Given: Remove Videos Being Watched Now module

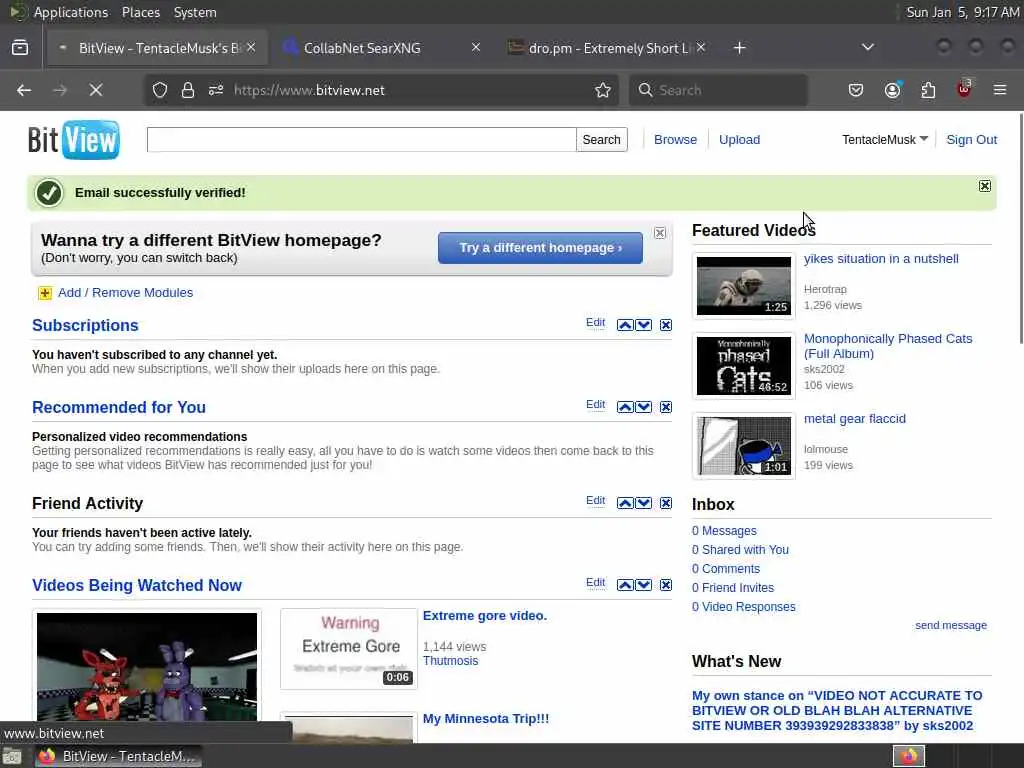Looking at the screenshot, I should pos(665,584).
